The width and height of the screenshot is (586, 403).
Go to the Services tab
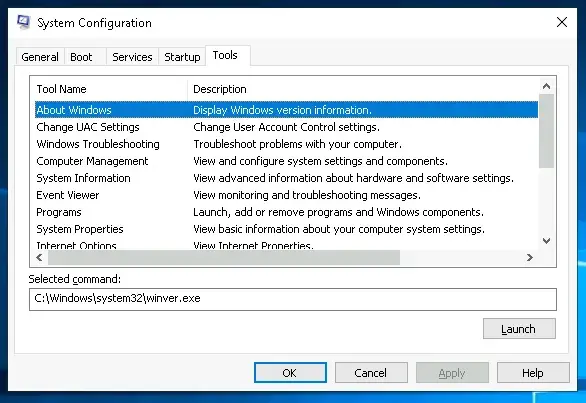pos(132,57)
